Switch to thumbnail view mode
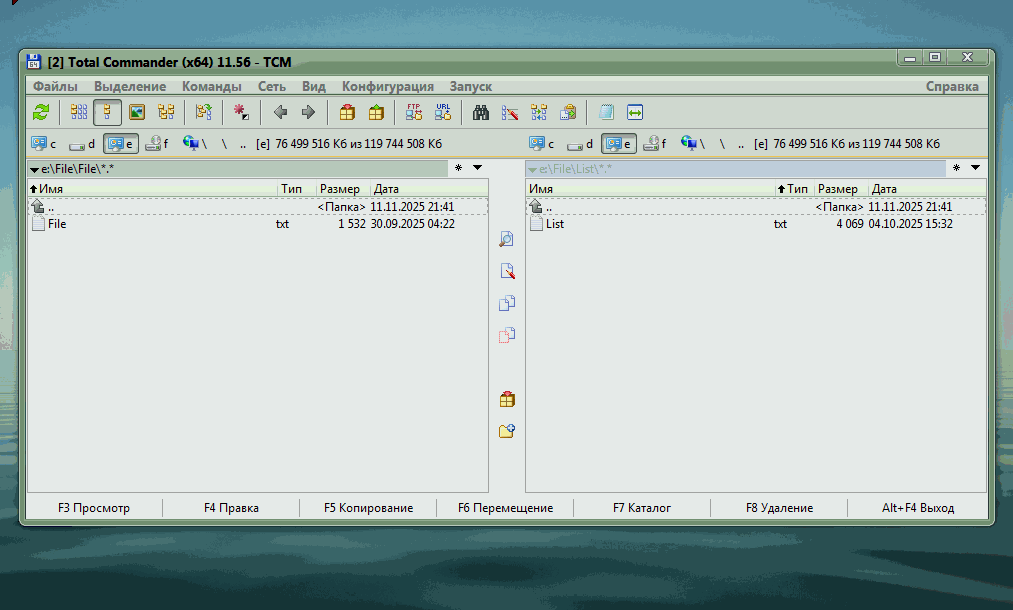 [137, 112]
